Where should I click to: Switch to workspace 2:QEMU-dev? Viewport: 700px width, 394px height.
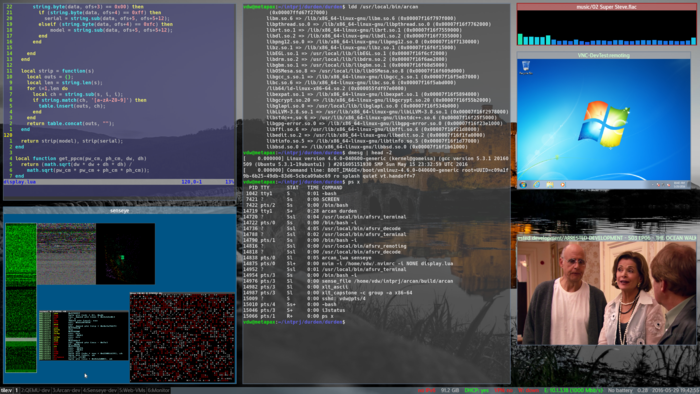point(35,390)
